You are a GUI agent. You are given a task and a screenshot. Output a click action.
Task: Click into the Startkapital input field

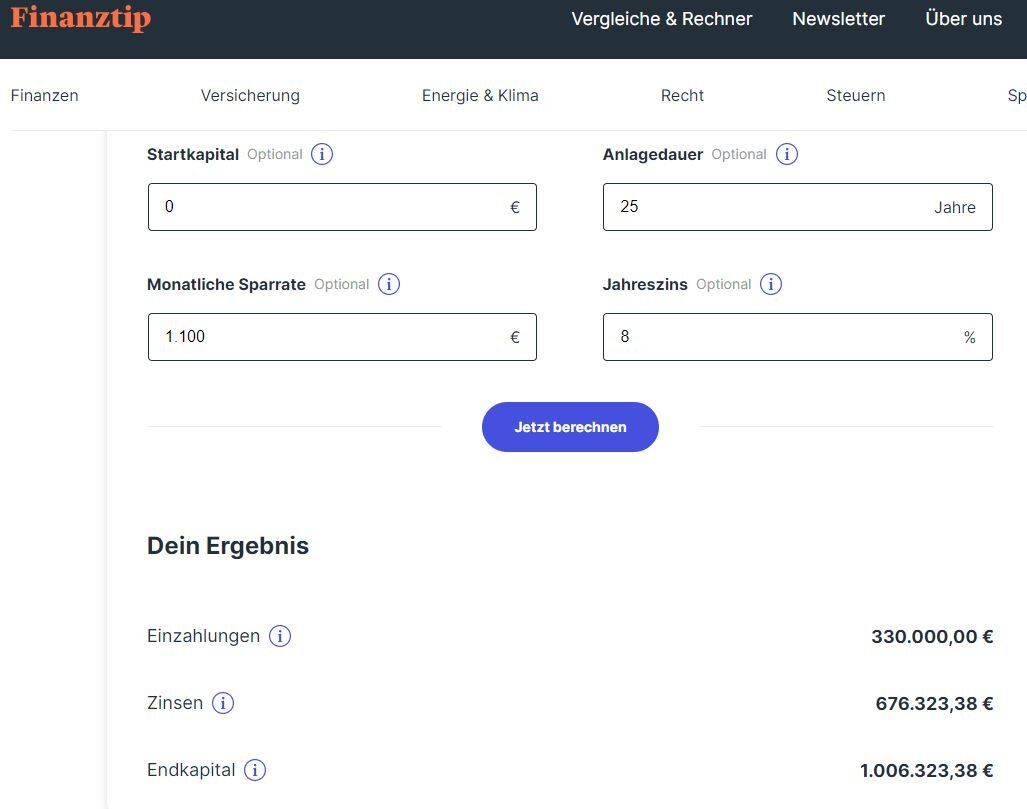330,207
